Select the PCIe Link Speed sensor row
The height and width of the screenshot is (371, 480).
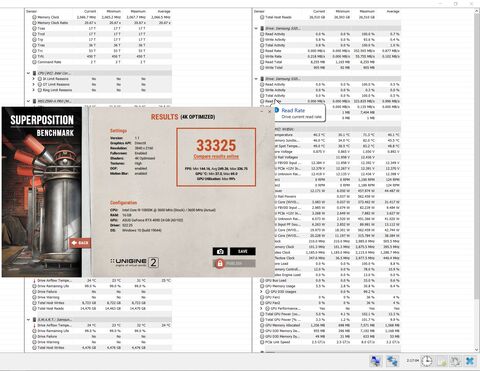point(330,342)
